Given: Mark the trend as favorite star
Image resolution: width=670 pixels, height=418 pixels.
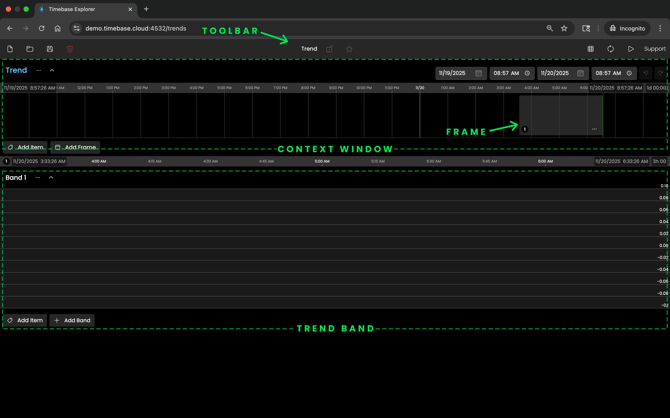Looking at the screenshot, I should (349, 49).
